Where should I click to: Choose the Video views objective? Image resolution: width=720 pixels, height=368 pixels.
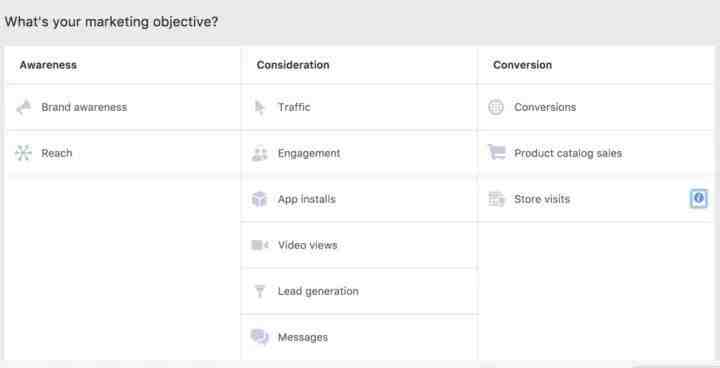[359, 245]
